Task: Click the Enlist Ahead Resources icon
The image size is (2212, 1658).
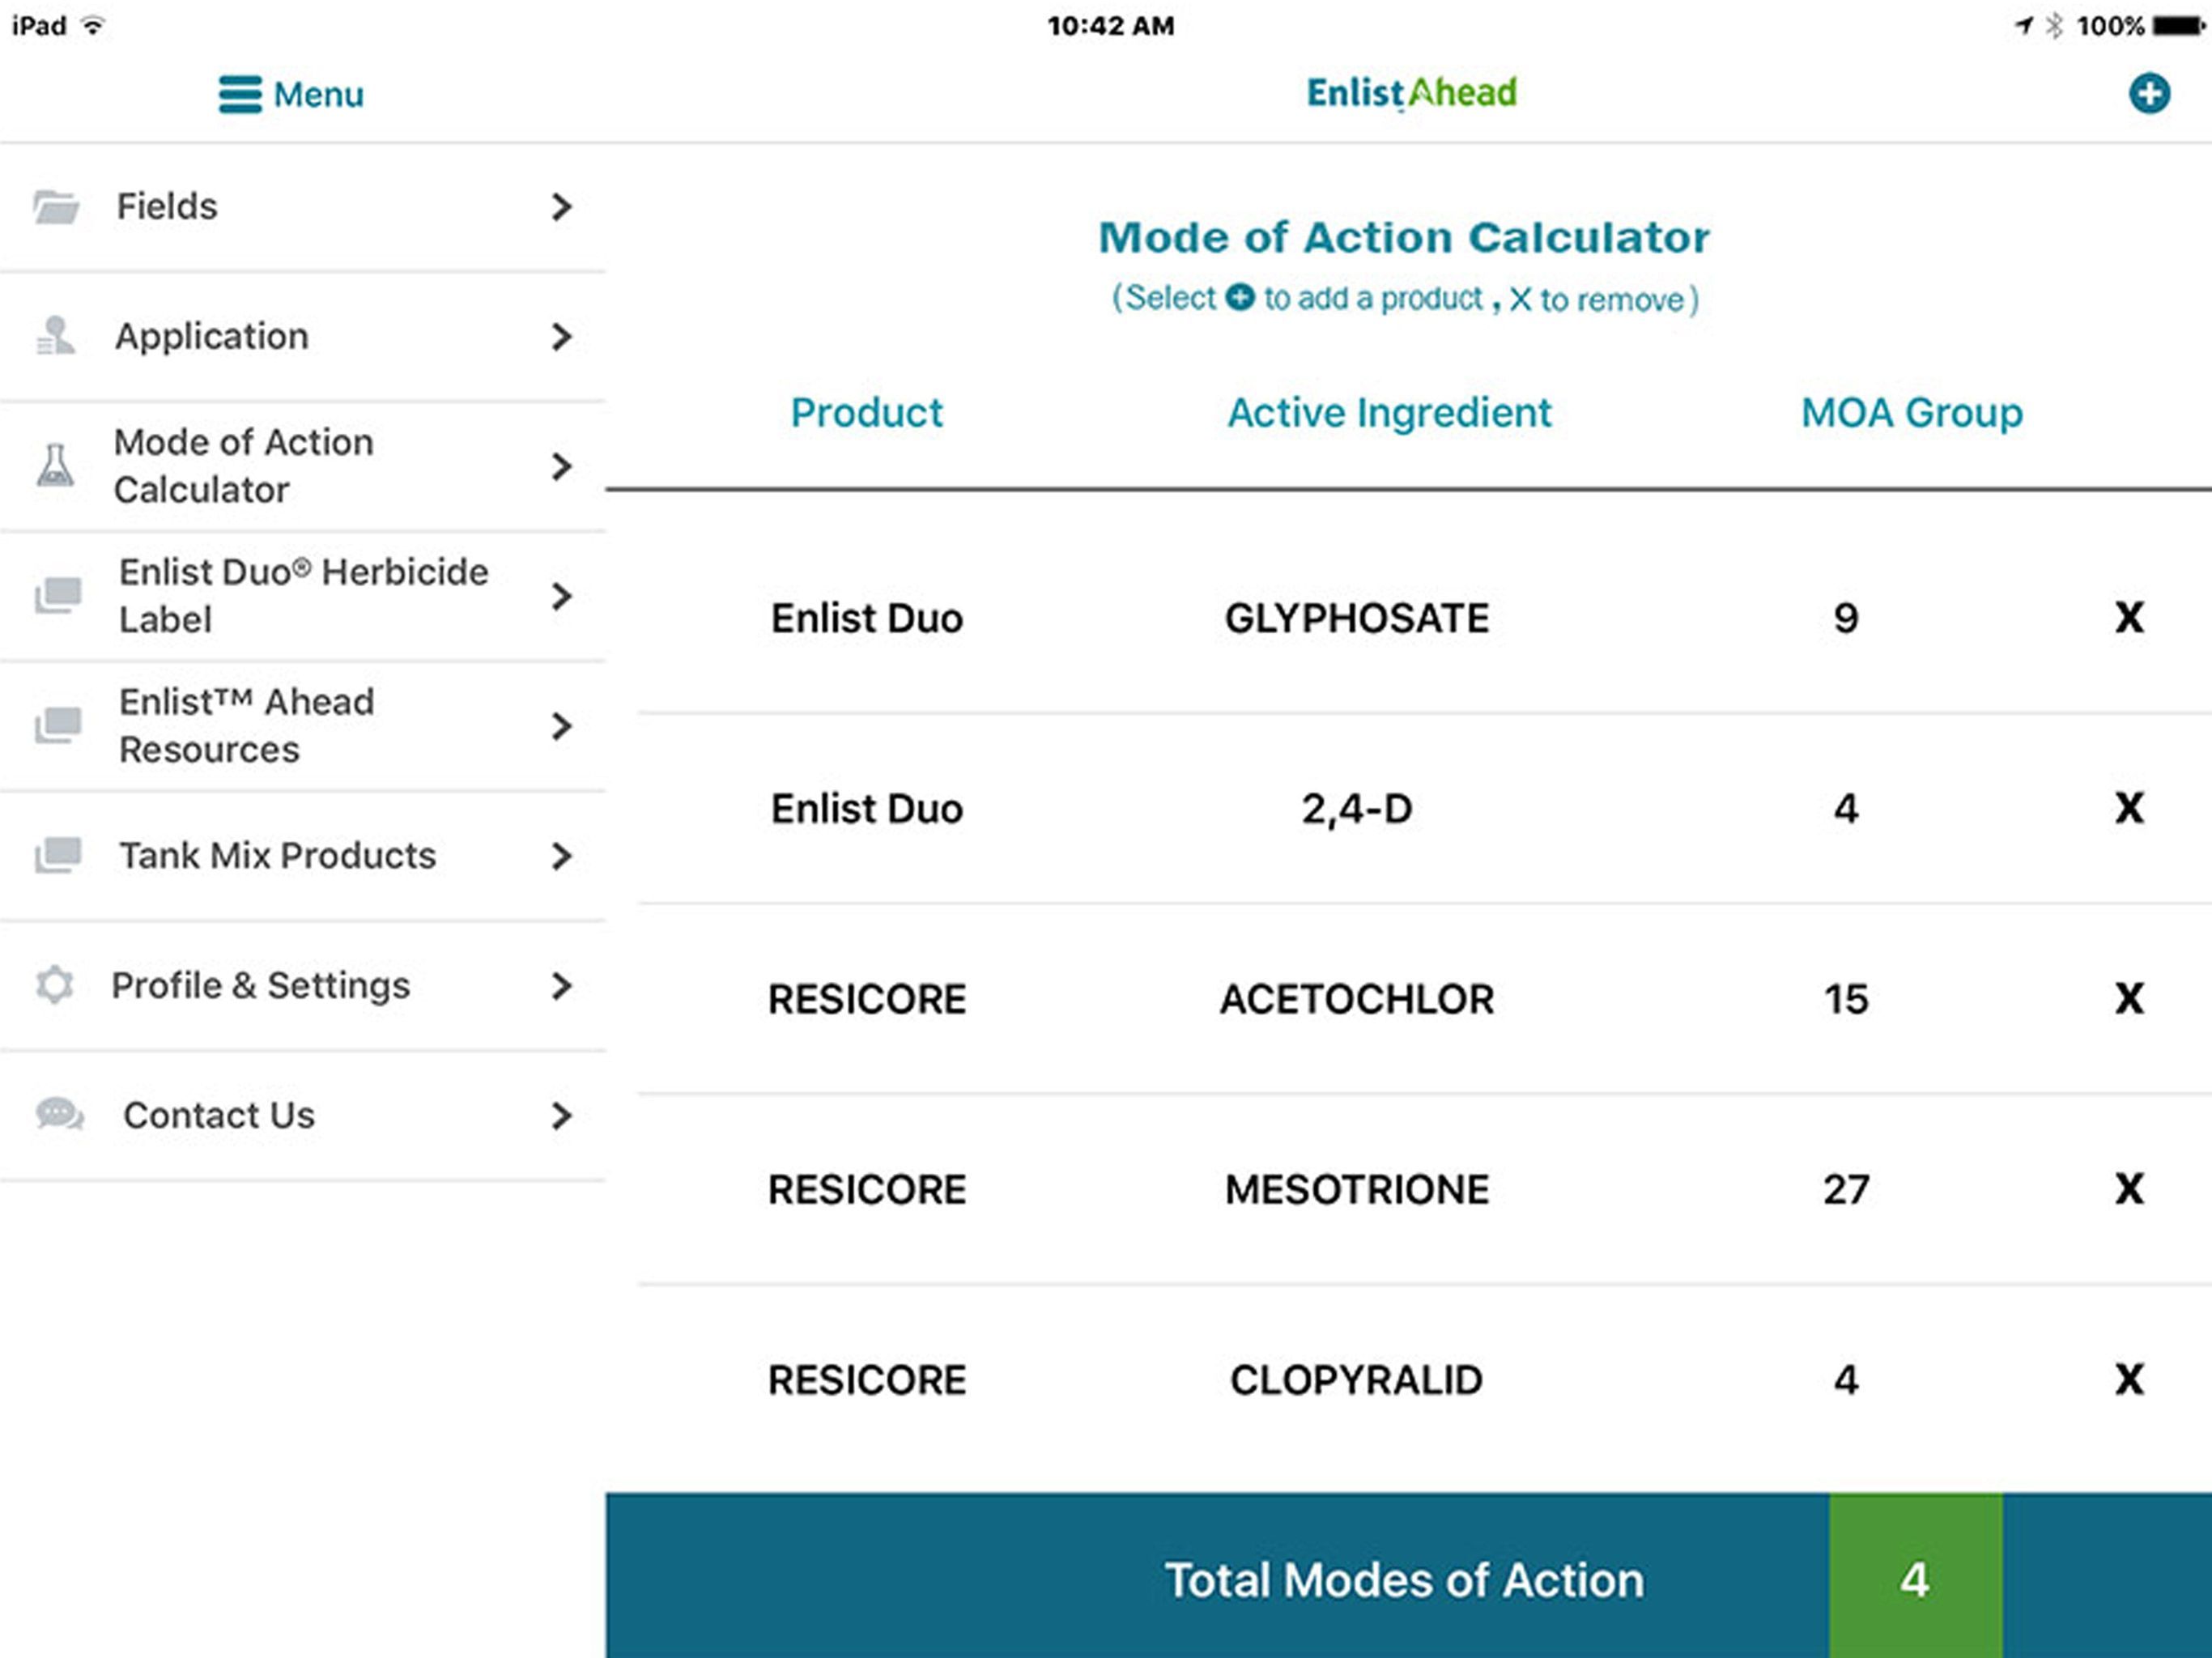Action: [x=58, y=726]
